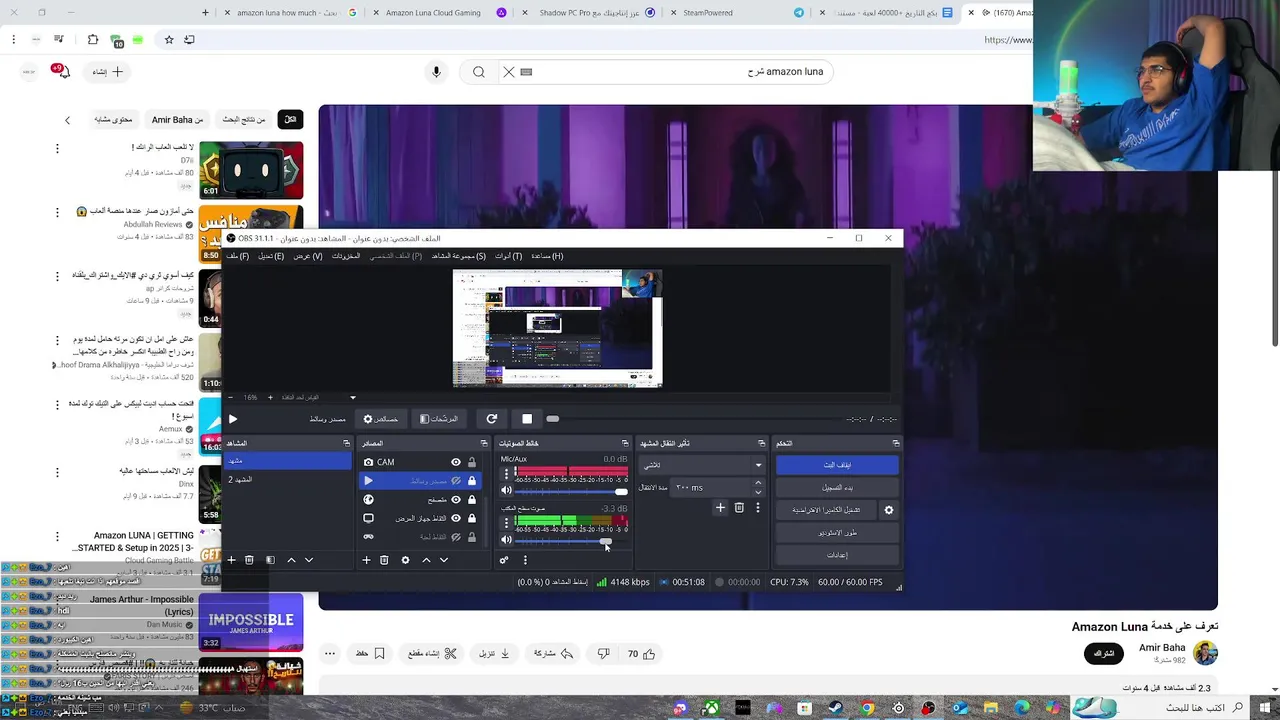Open audio mixer menu three-dot icon

coord(525,560)
